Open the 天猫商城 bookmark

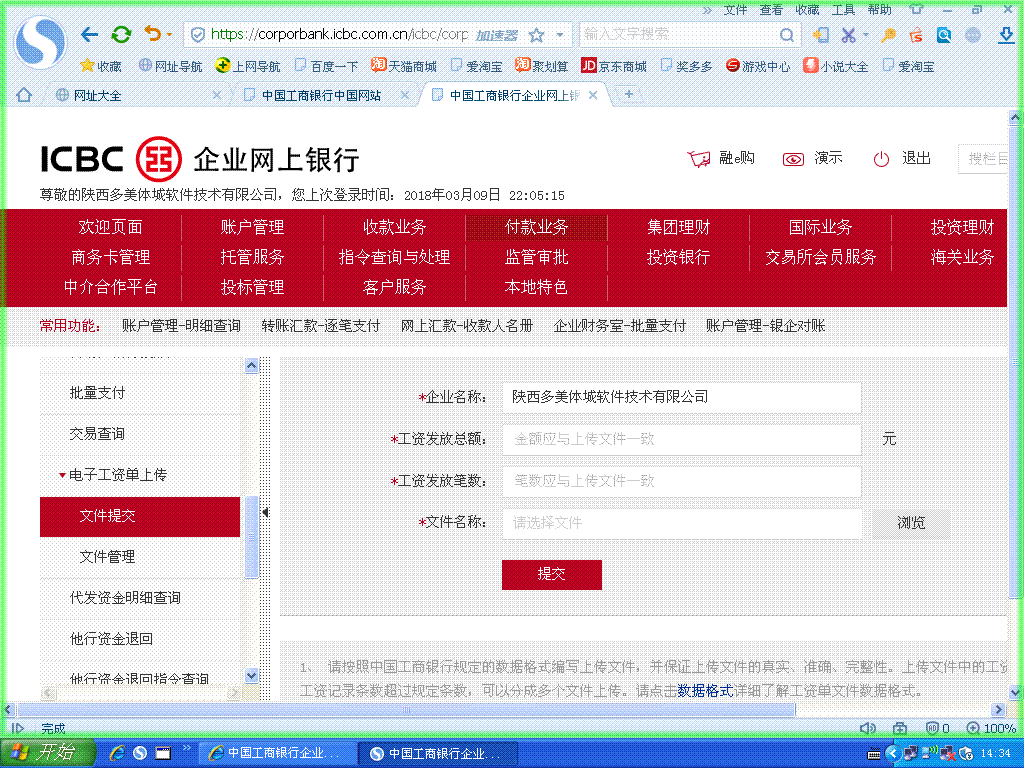tap(404, 66)
